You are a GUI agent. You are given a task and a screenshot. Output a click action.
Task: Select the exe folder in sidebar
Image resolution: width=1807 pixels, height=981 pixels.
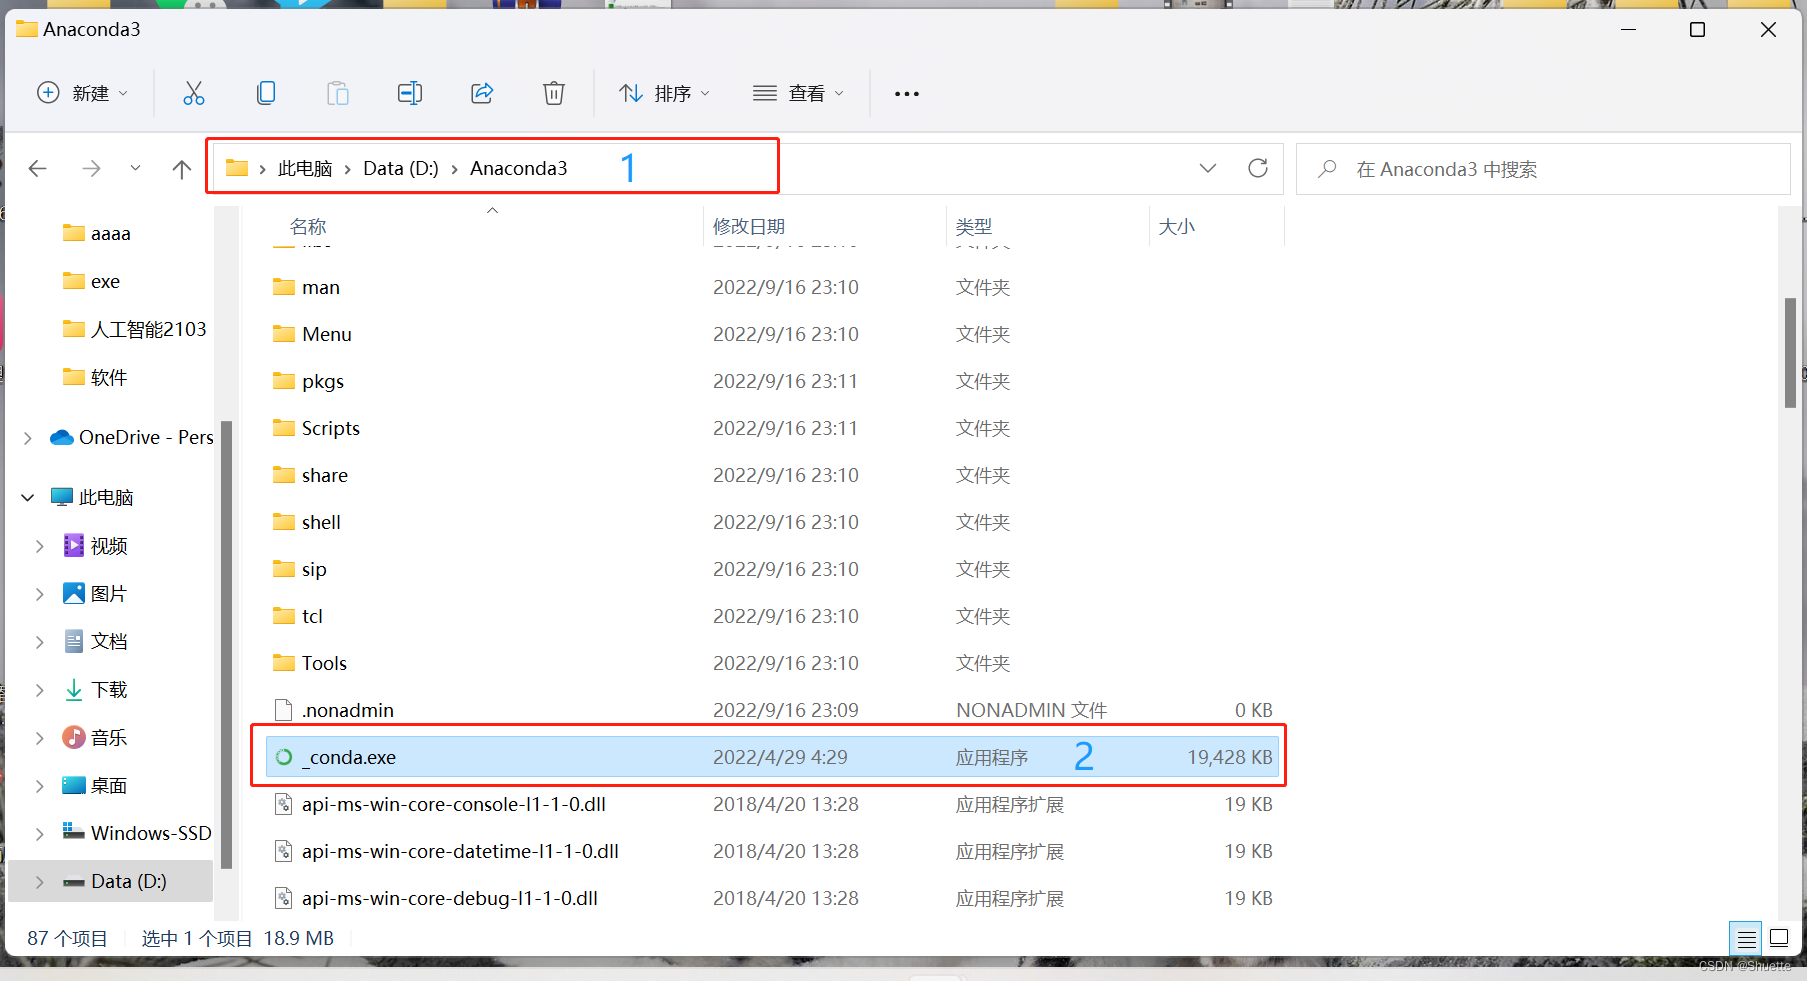pyautogui.click(x=105, y=281)
